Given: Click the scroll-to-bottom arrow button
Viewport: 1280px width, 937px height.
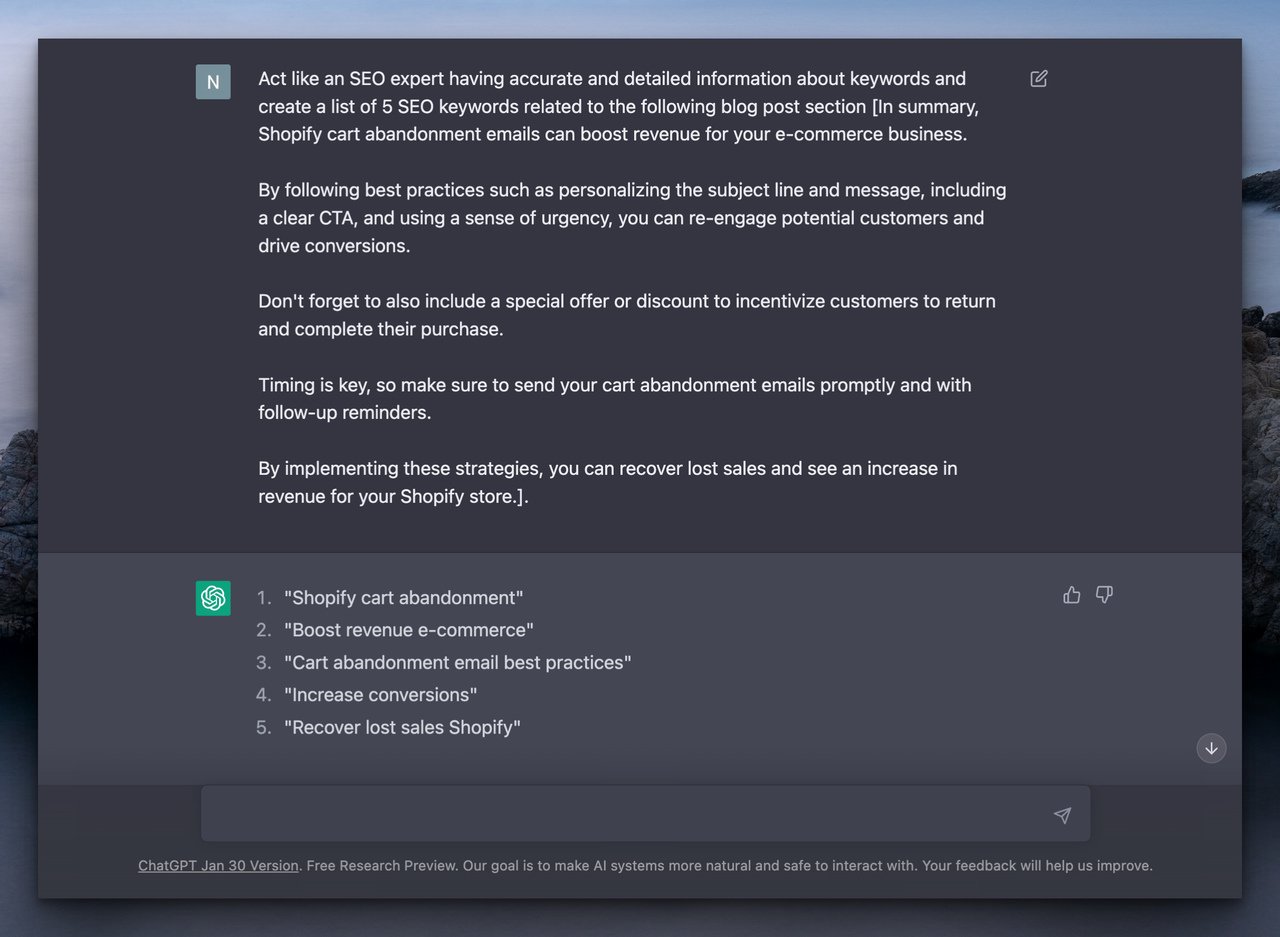Looking at the screenshot, I should [1211, 748].
